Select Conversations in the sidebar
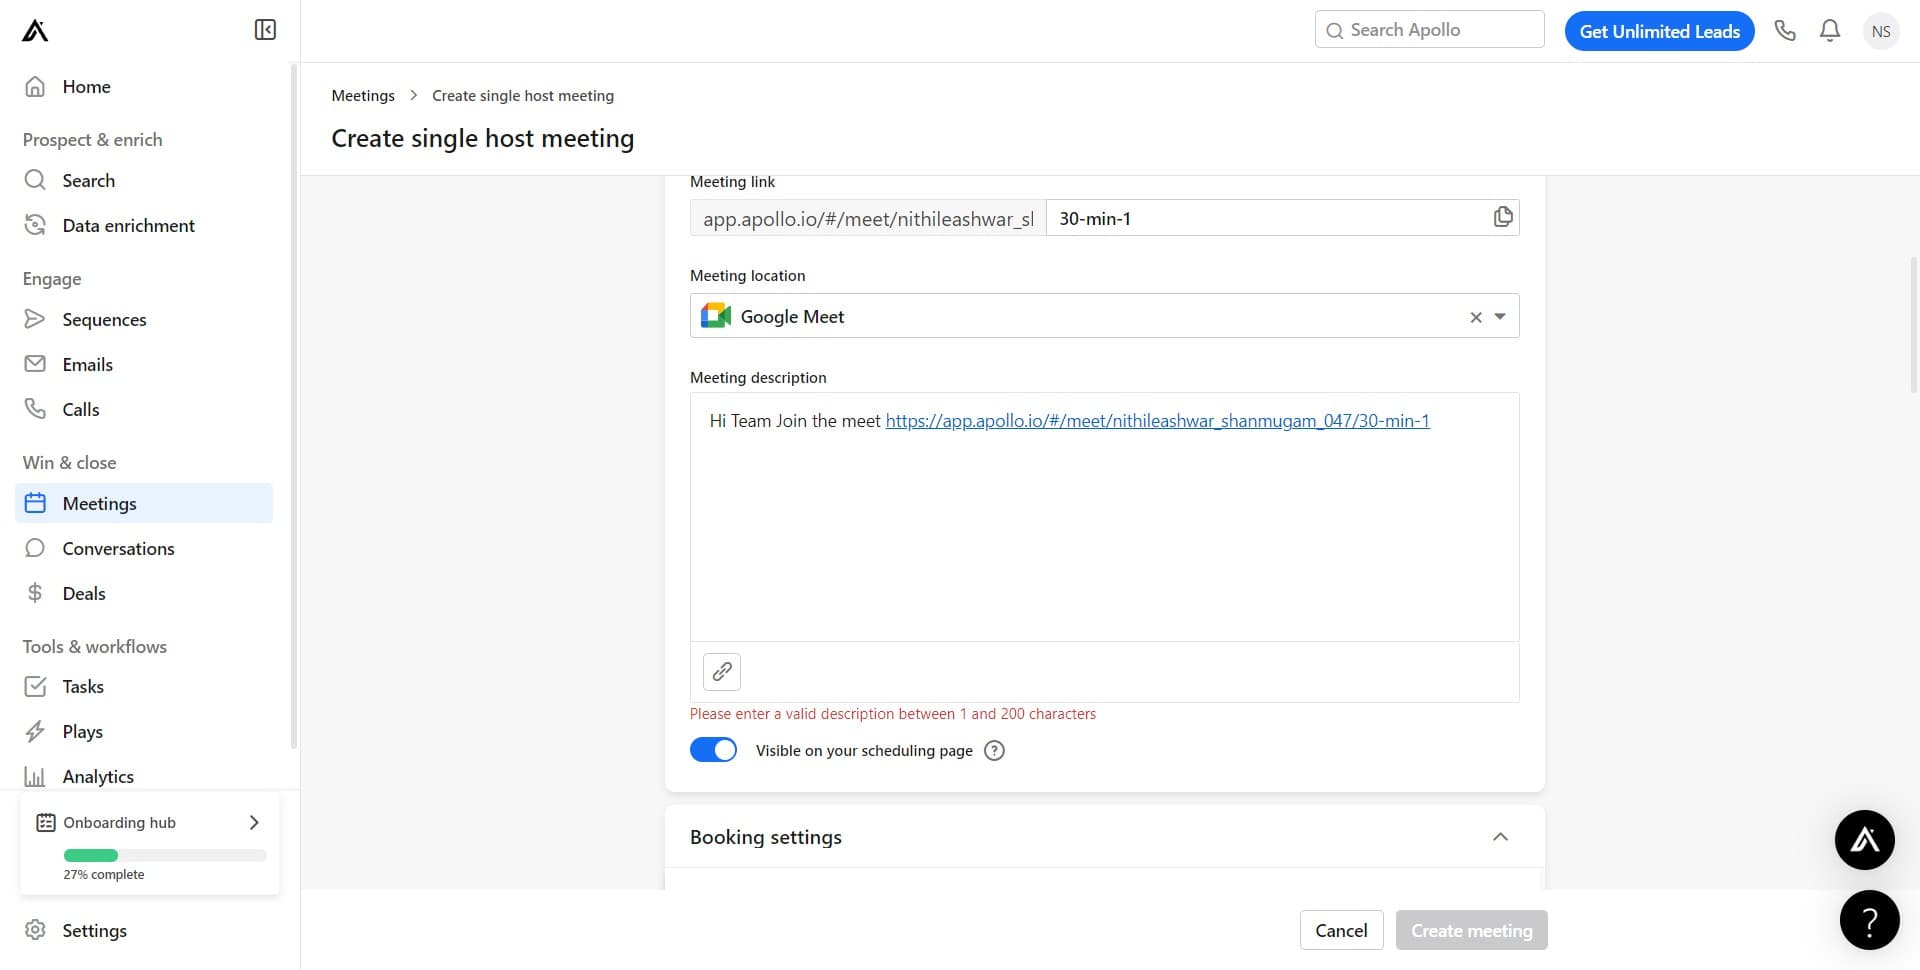The height and width of the screenshot is (970, 1920). (118, 548)
